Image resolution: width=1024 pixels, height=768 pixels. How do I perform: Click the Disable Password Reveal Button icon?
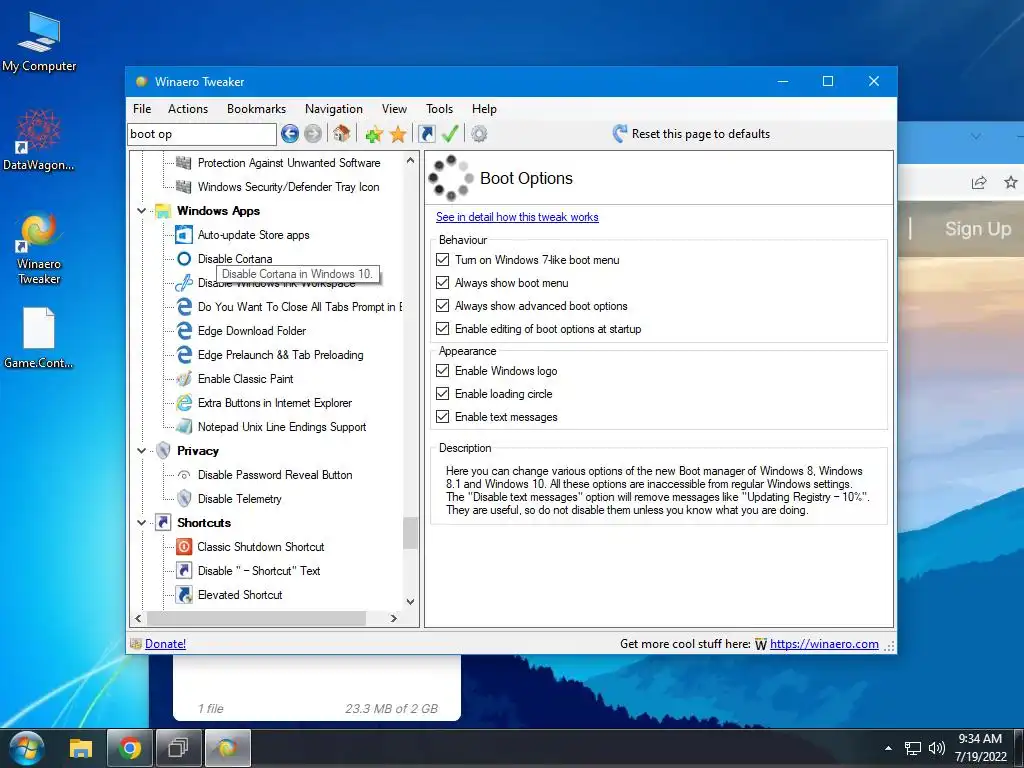coord(184,475)
